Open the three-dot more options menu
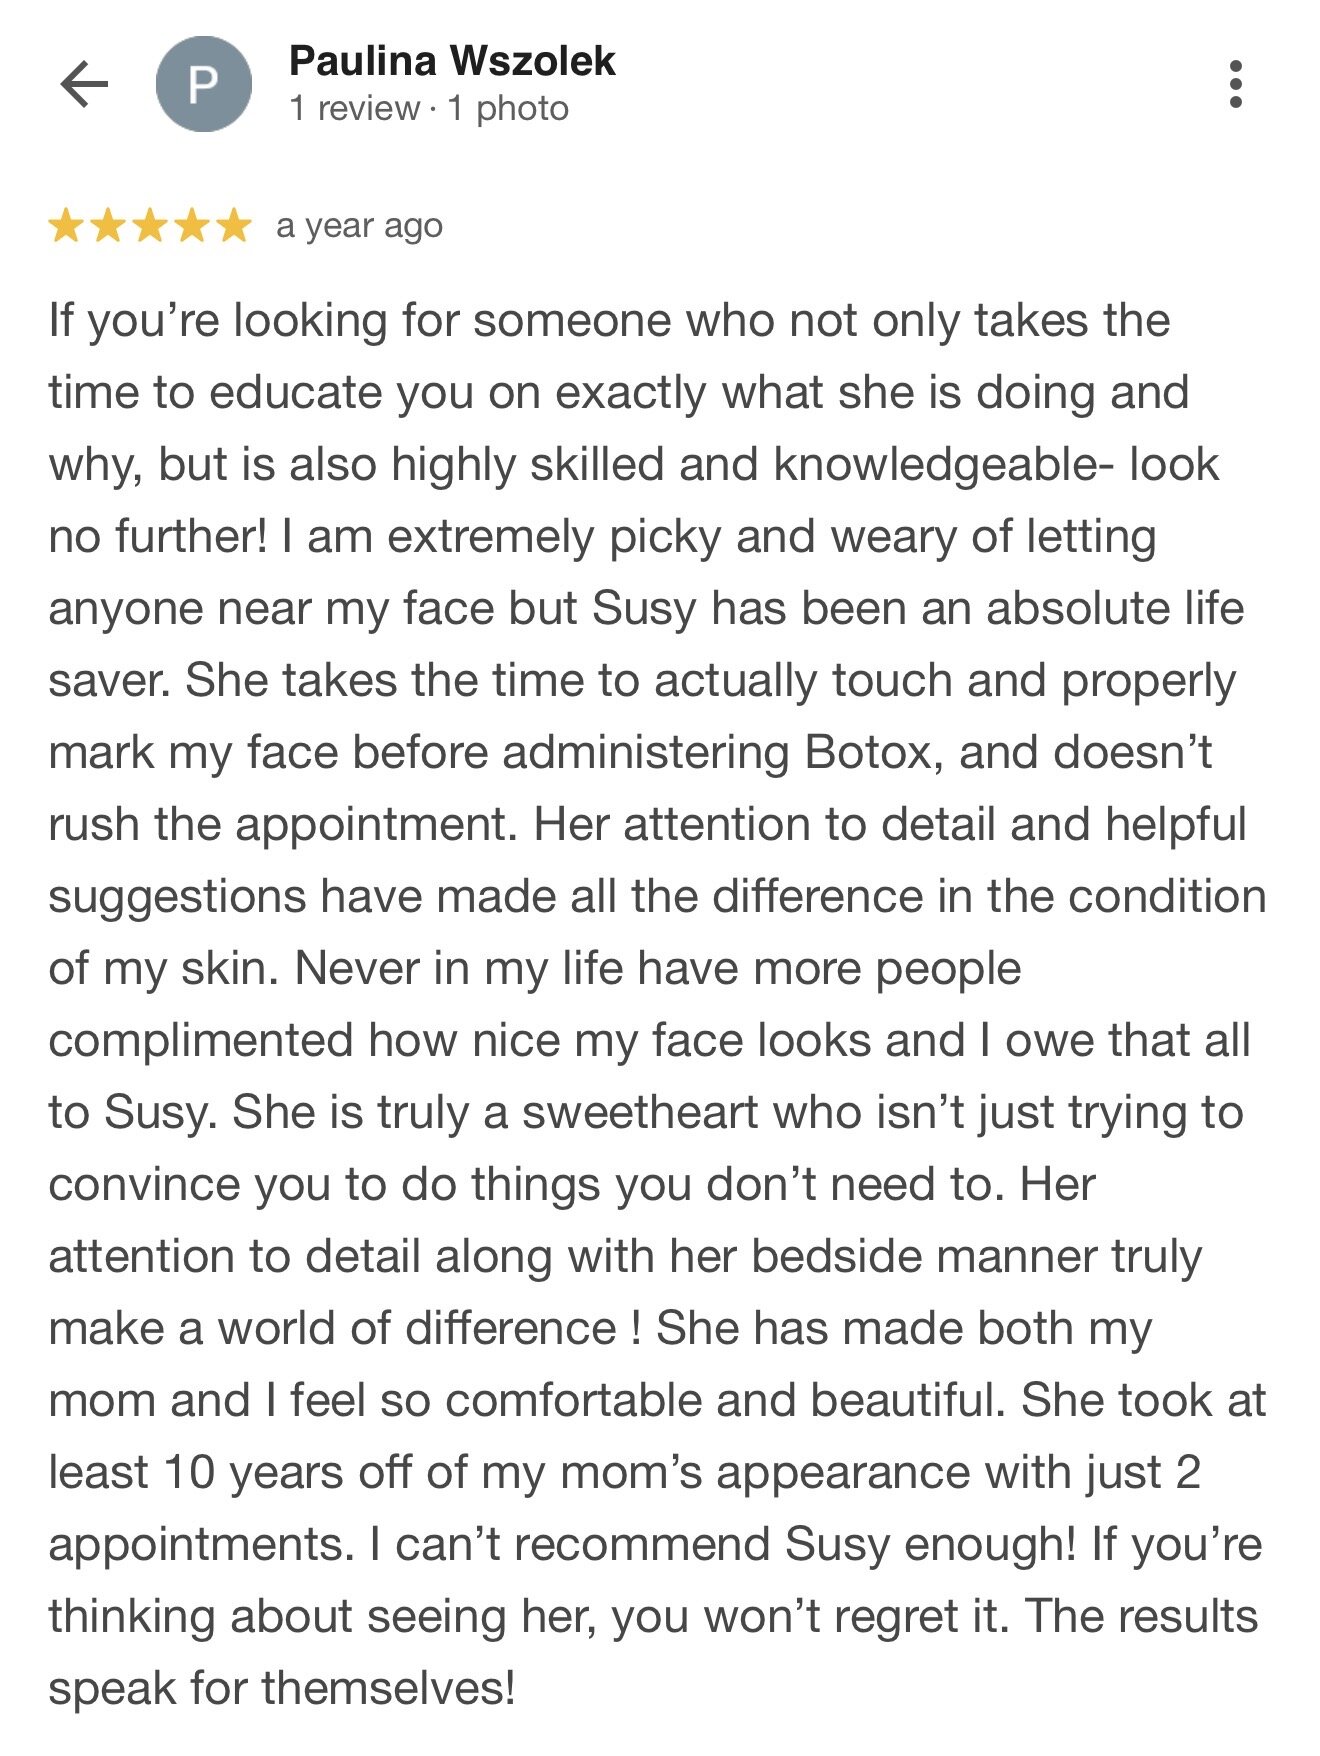1320x1756 pixels. click(1236, 84)
